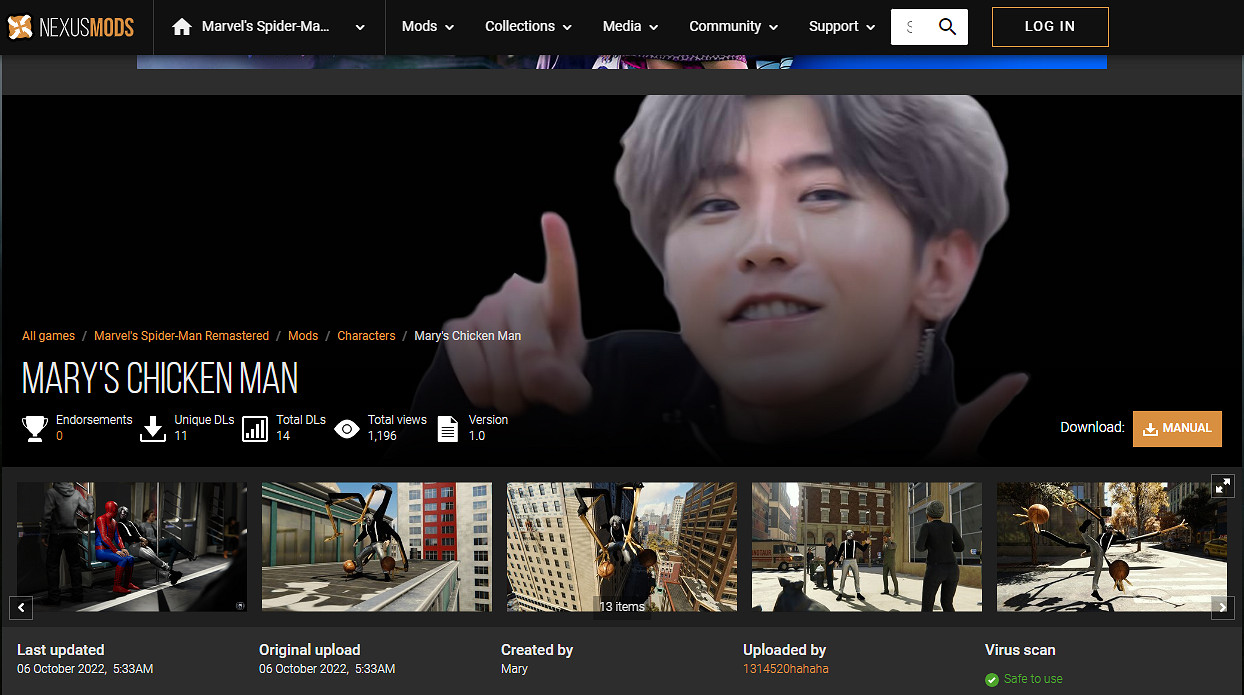Open the subway Spider-Man screenshot thumbnail
This screenshot has height=695, width=1244.
click(132, 546)
